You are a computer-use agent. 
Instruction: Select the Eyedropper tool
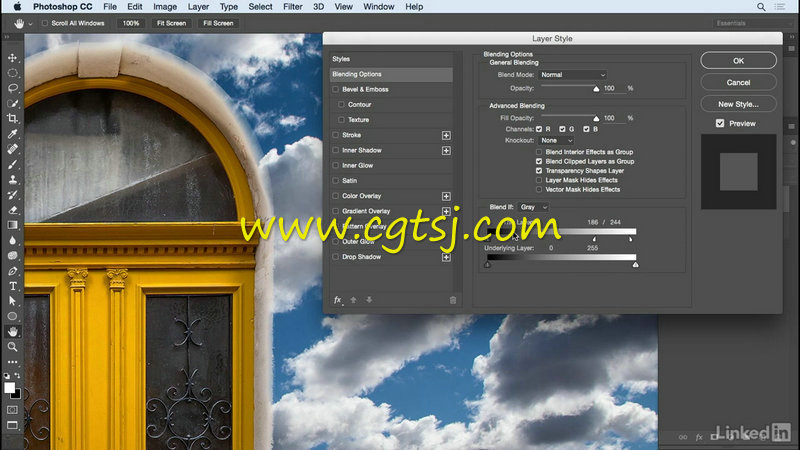click(12, 134)
